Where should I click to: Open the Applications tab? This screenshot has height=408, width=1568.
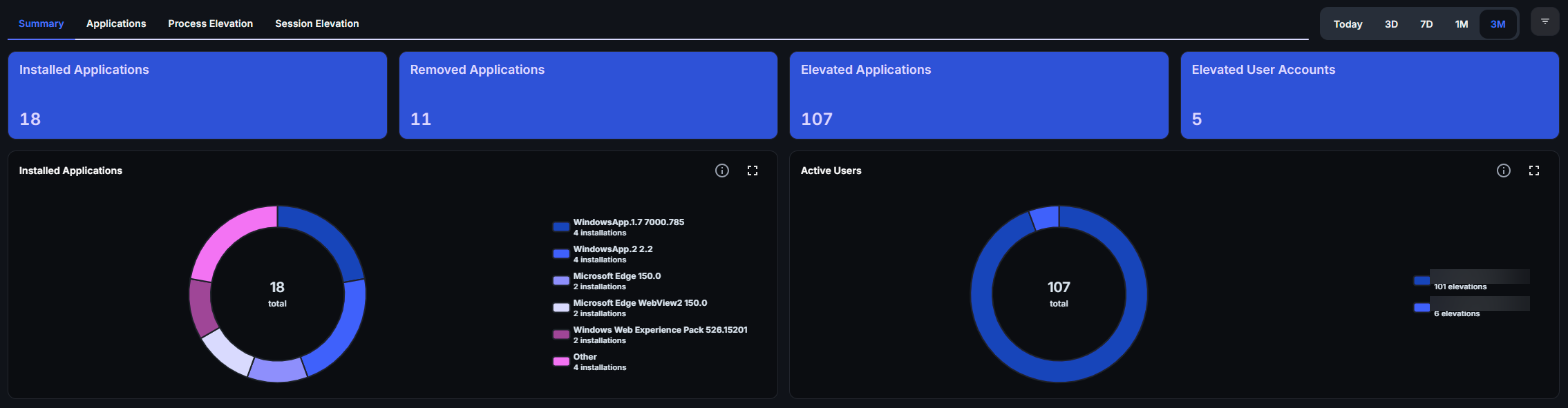116,23
